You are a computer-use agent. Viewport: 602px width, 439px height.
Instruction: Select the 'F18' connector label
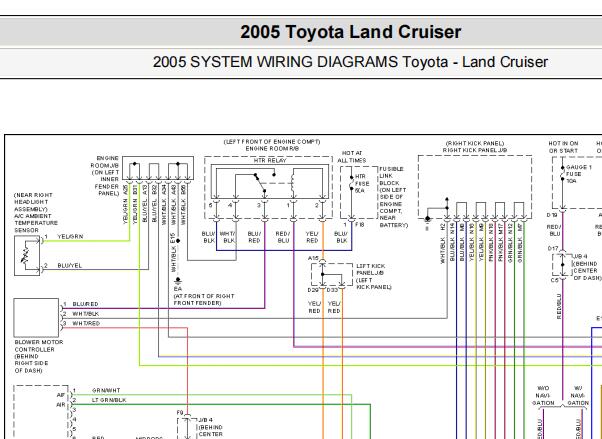[x=359, y=225]
